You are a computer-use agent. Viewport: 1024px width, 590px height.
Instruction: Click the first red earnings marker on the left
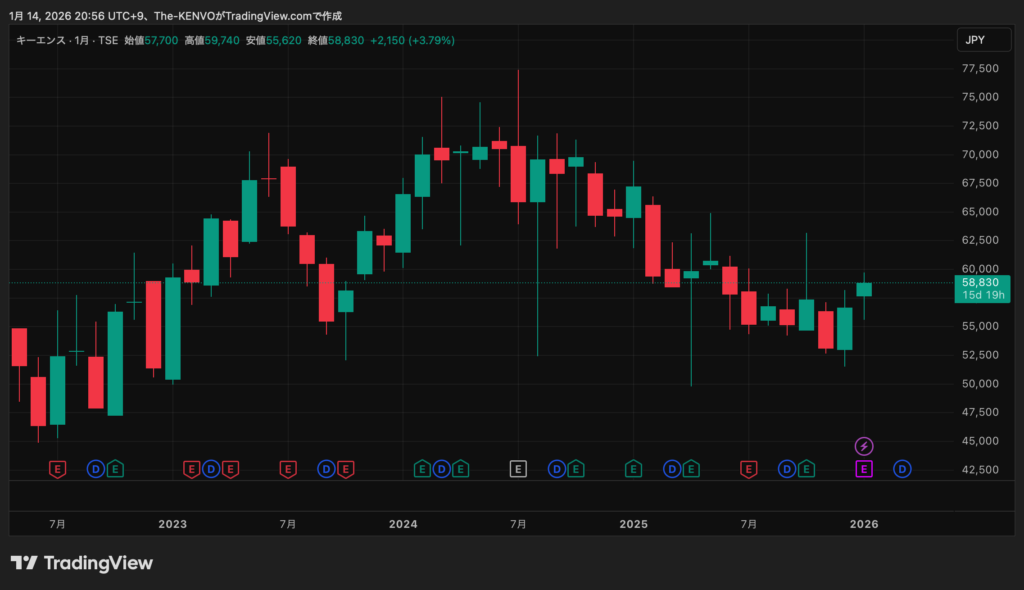tap(57, 468)
